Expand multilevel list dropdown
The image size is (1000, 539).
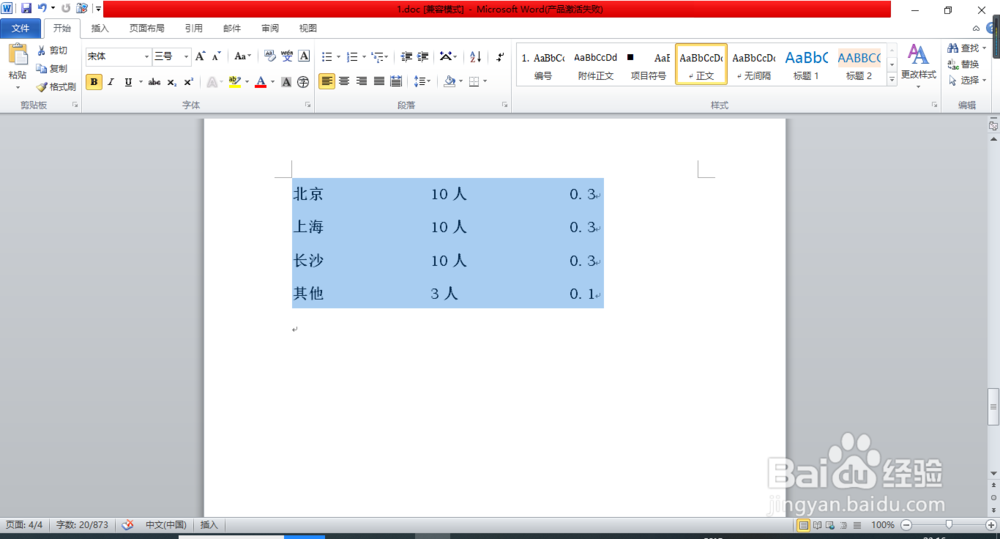click(x=386, y=57)
